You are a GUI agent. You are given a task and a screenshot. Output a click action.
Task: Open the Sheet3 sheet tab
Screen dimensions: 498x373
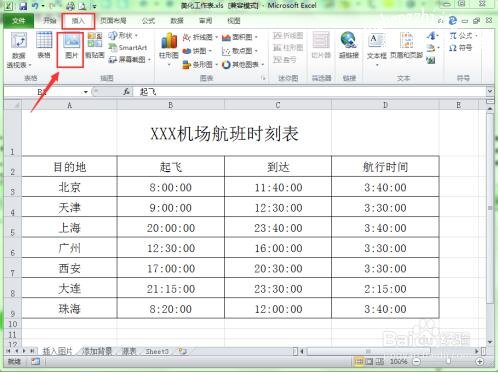tap(157, 351)
